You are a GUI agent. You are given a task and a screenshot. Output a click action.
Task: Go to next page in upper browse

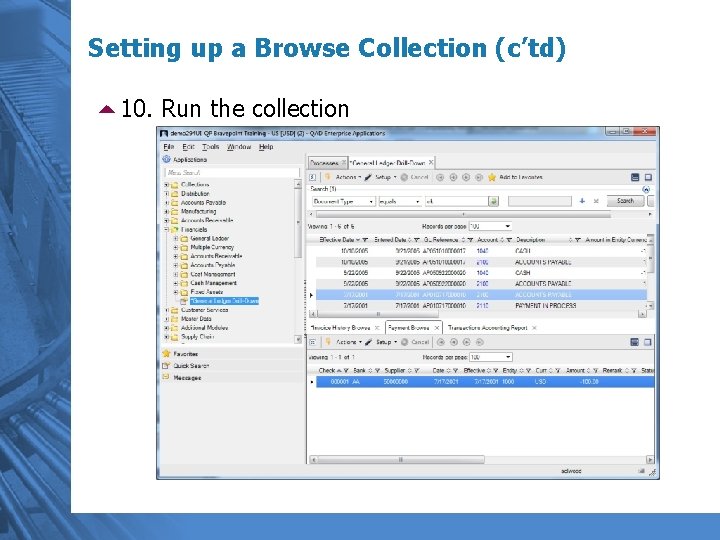(466, 177)
